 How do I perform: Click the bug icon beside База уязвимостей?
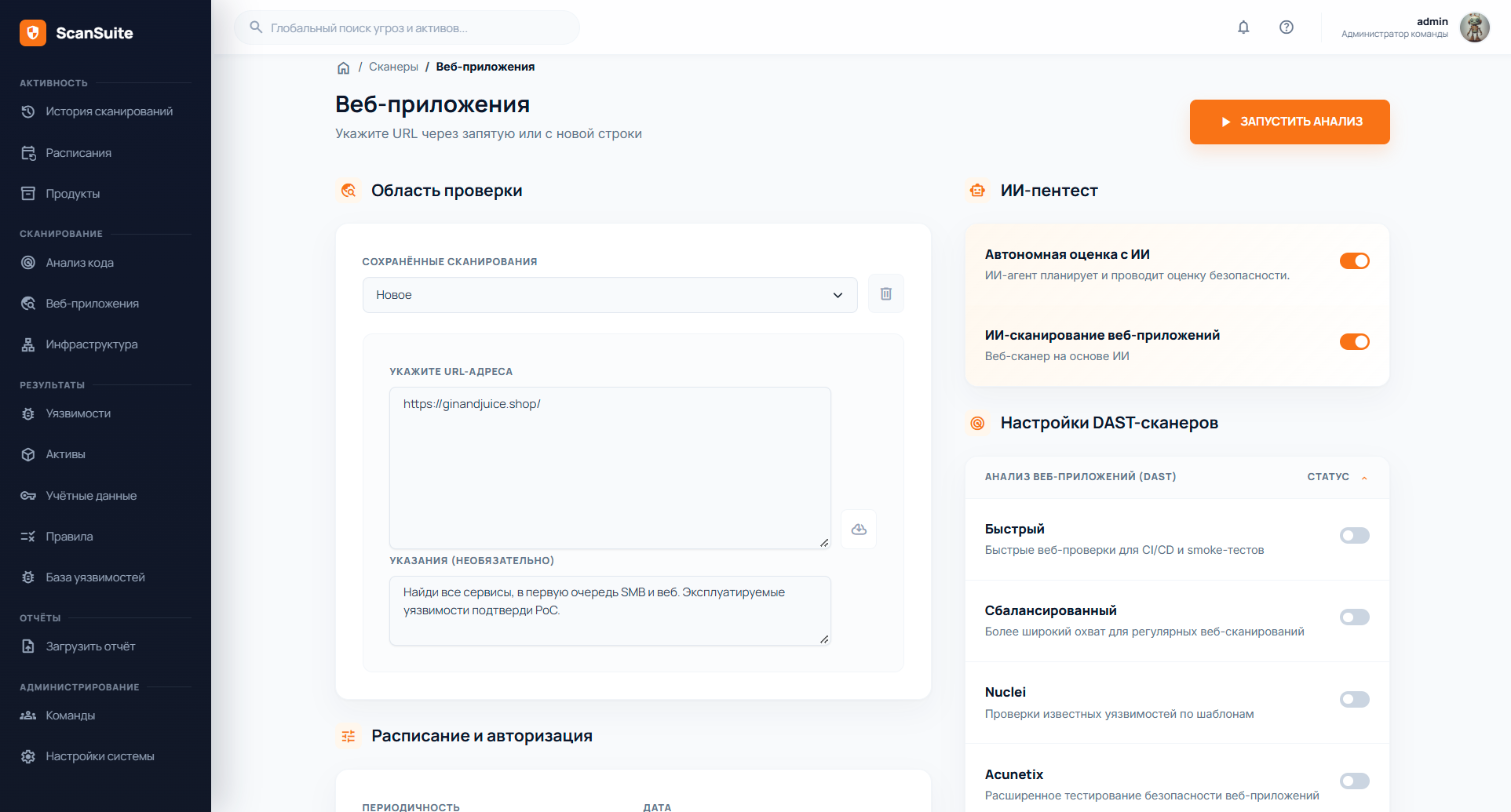click(28, 577)
